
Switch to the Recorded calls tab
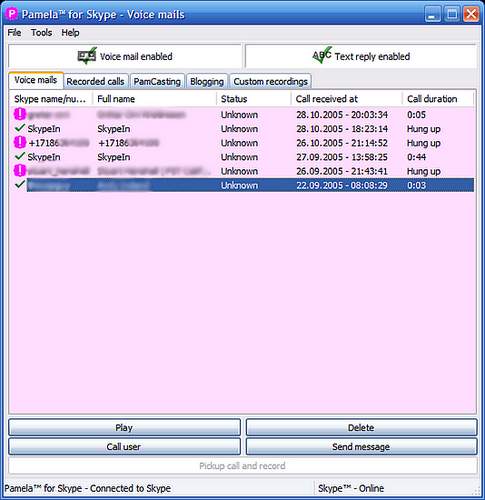[x=95, y=81]
